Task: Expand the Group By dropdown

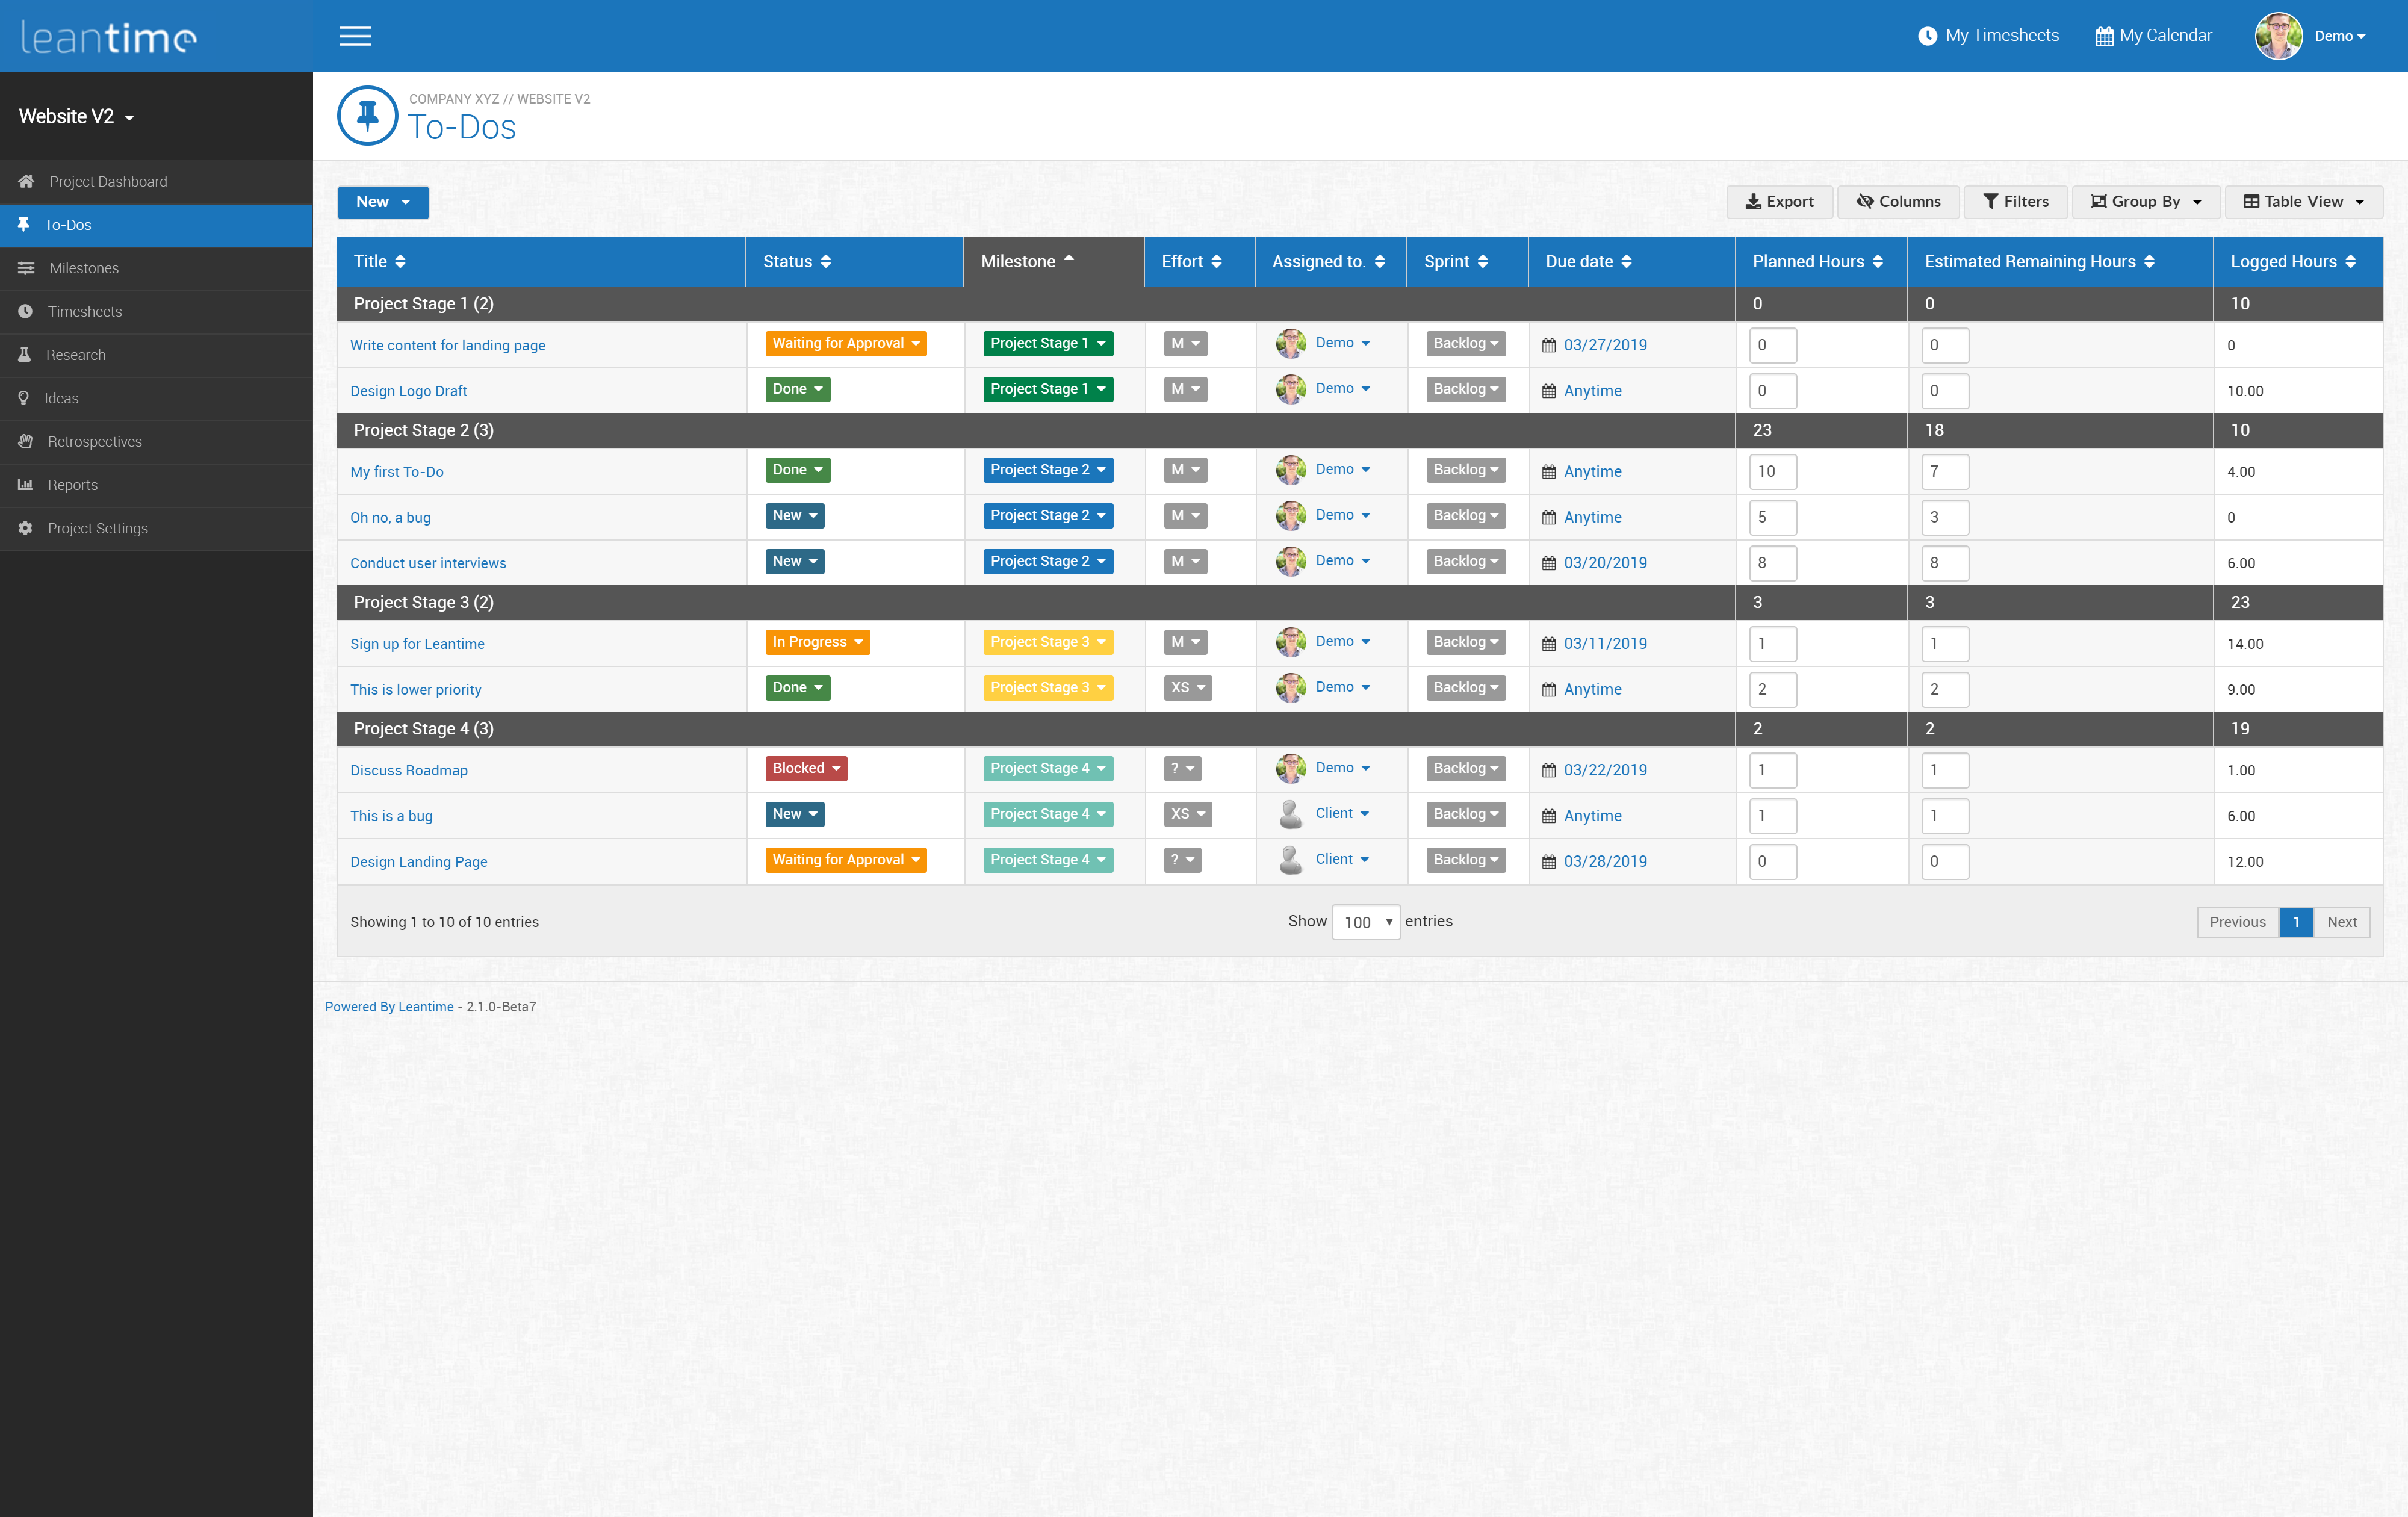Action: pos(2146,202)
